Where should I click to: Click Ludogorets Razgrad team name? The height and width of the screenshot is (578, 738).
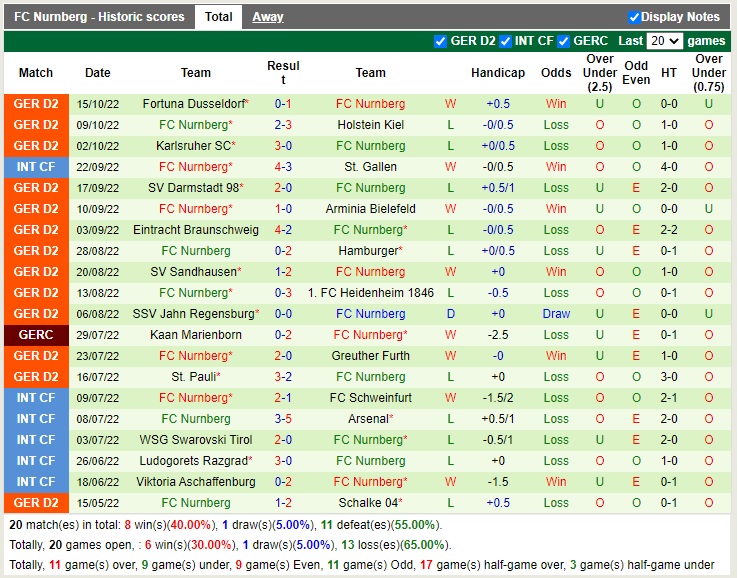(x=193, y=461)
